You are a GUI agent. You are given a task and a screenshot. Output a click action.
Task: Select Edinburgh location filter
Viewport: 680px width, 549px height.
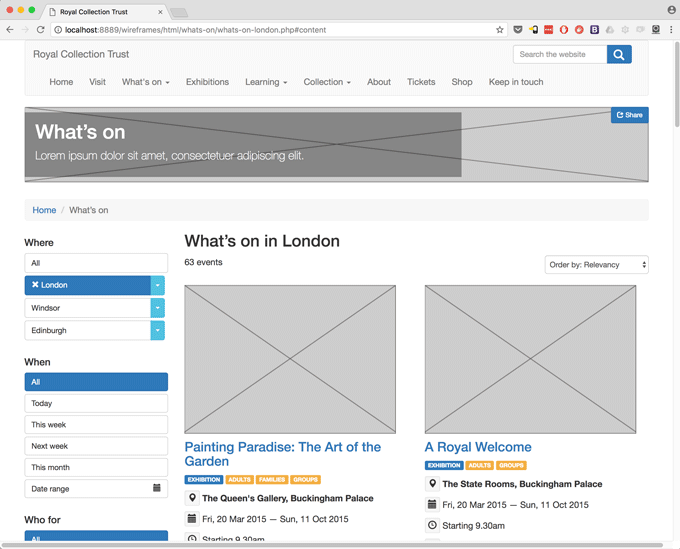pyautogui.click(x=88, y=330)
